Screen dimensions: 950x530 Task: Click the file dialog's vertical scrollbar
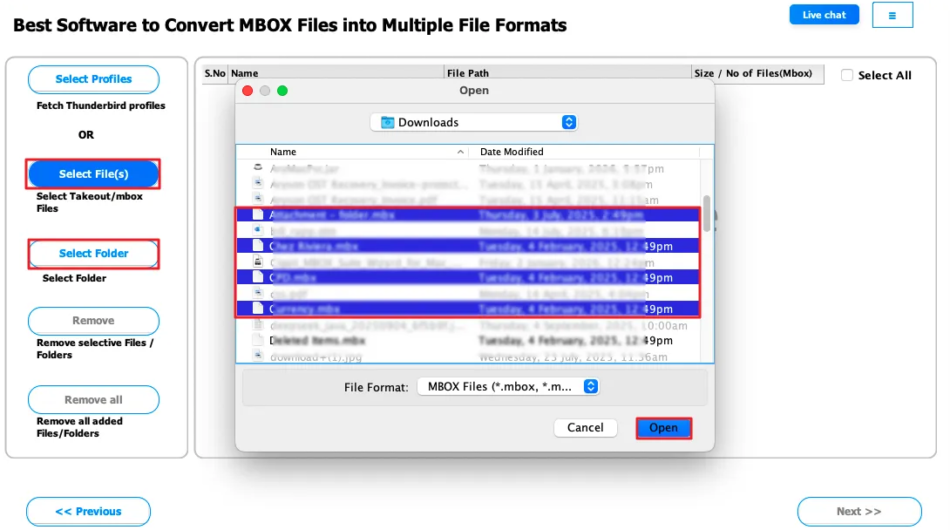point(706,213)
